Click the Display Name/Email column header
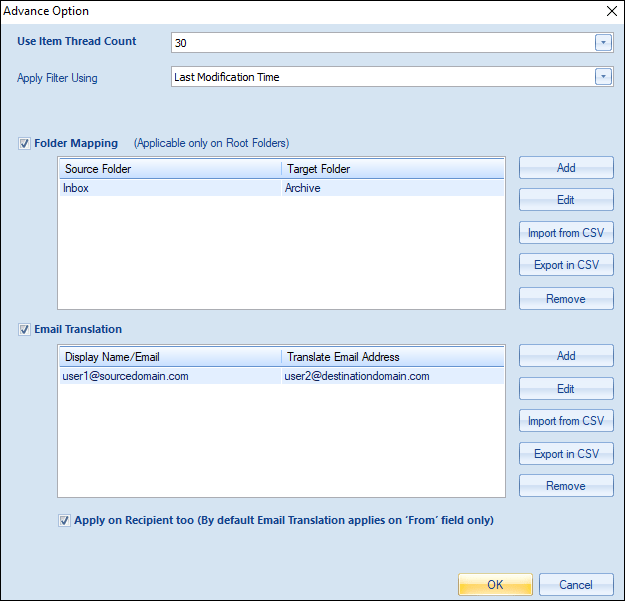625x601 pixels. tap(170, 357)
